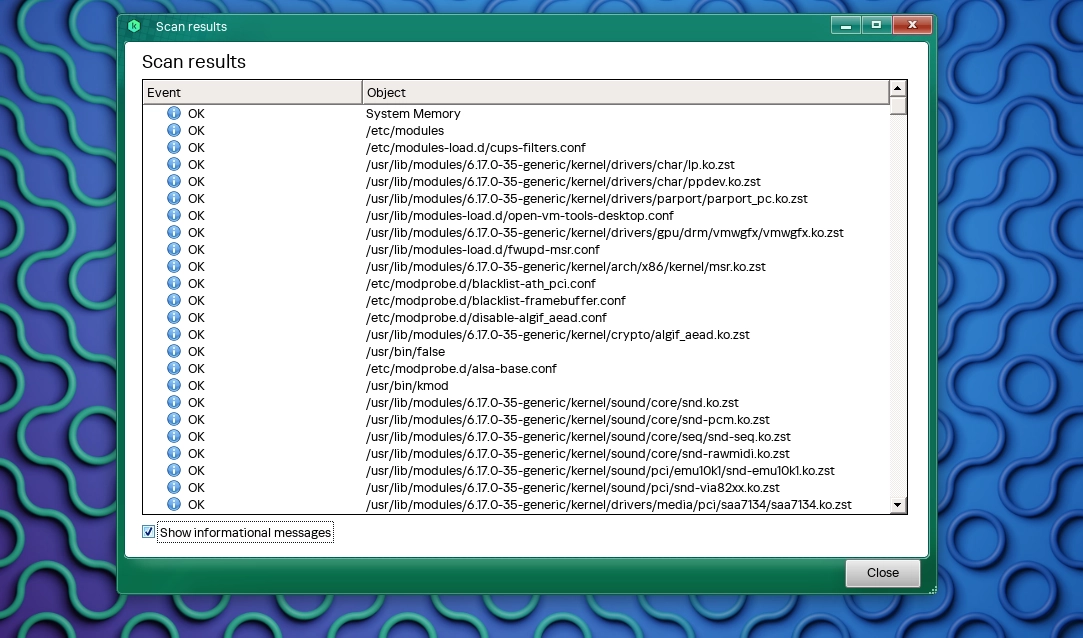Click the info icon for ppdev.ko.zst row
Image resolution: width=1083 pixels, height=638 pixels.
[174, 182]
